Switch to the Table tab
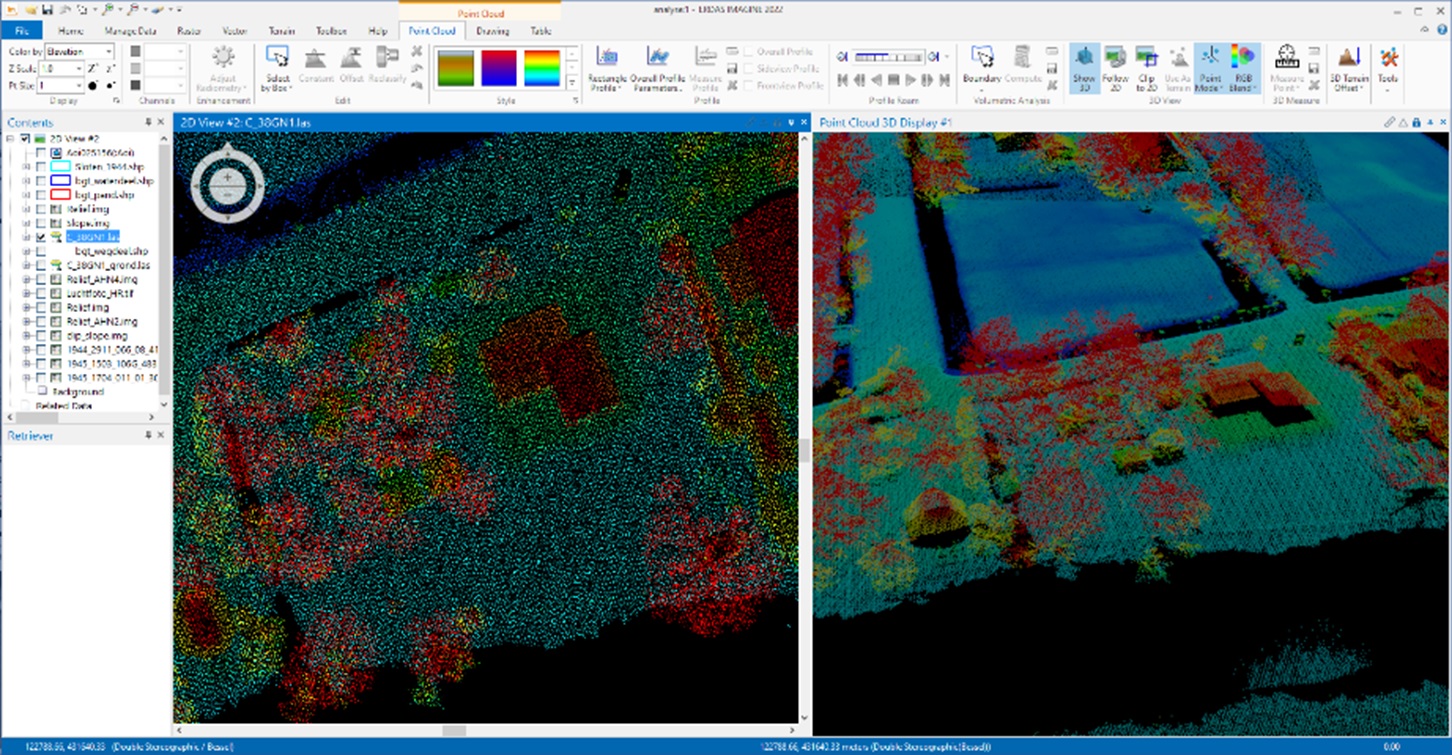Image resolution: width=1452 pixels, height=755 pixels. click(540, 31)
